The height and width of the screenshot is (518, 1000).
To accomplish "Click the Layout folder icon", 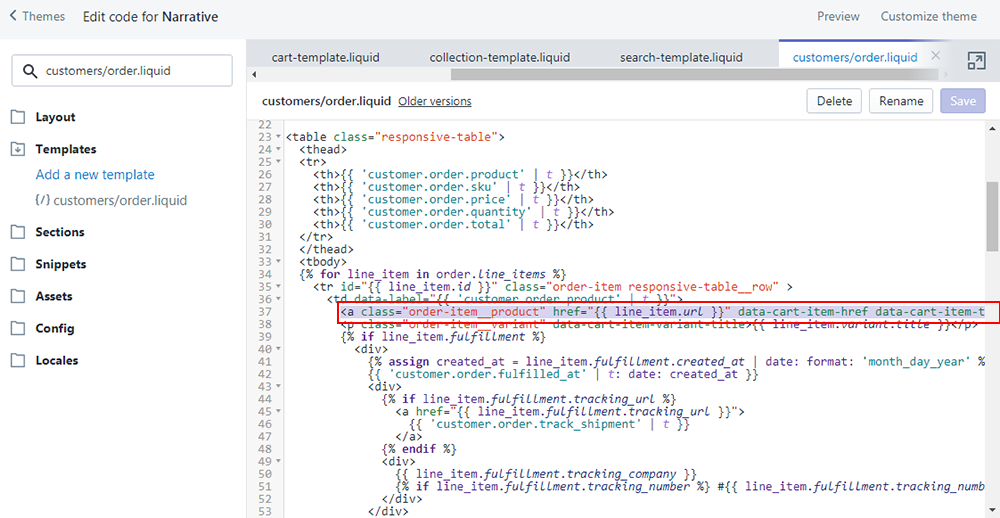I will click(x=17, y=117).
